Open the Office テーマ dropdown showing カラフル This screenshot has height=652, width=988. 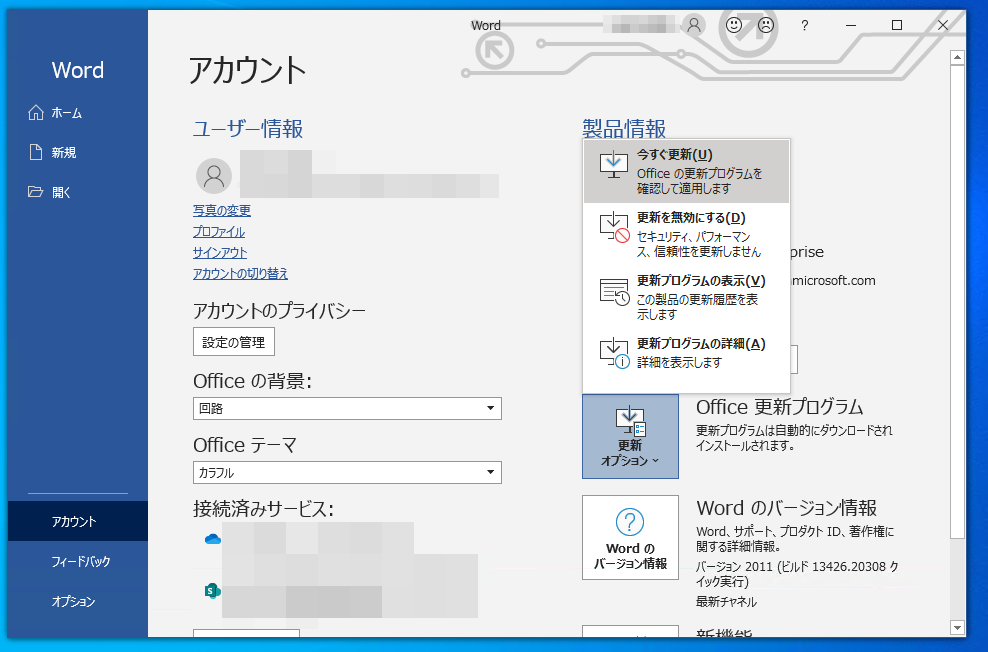pyautogui.click(x=347, y=472)
